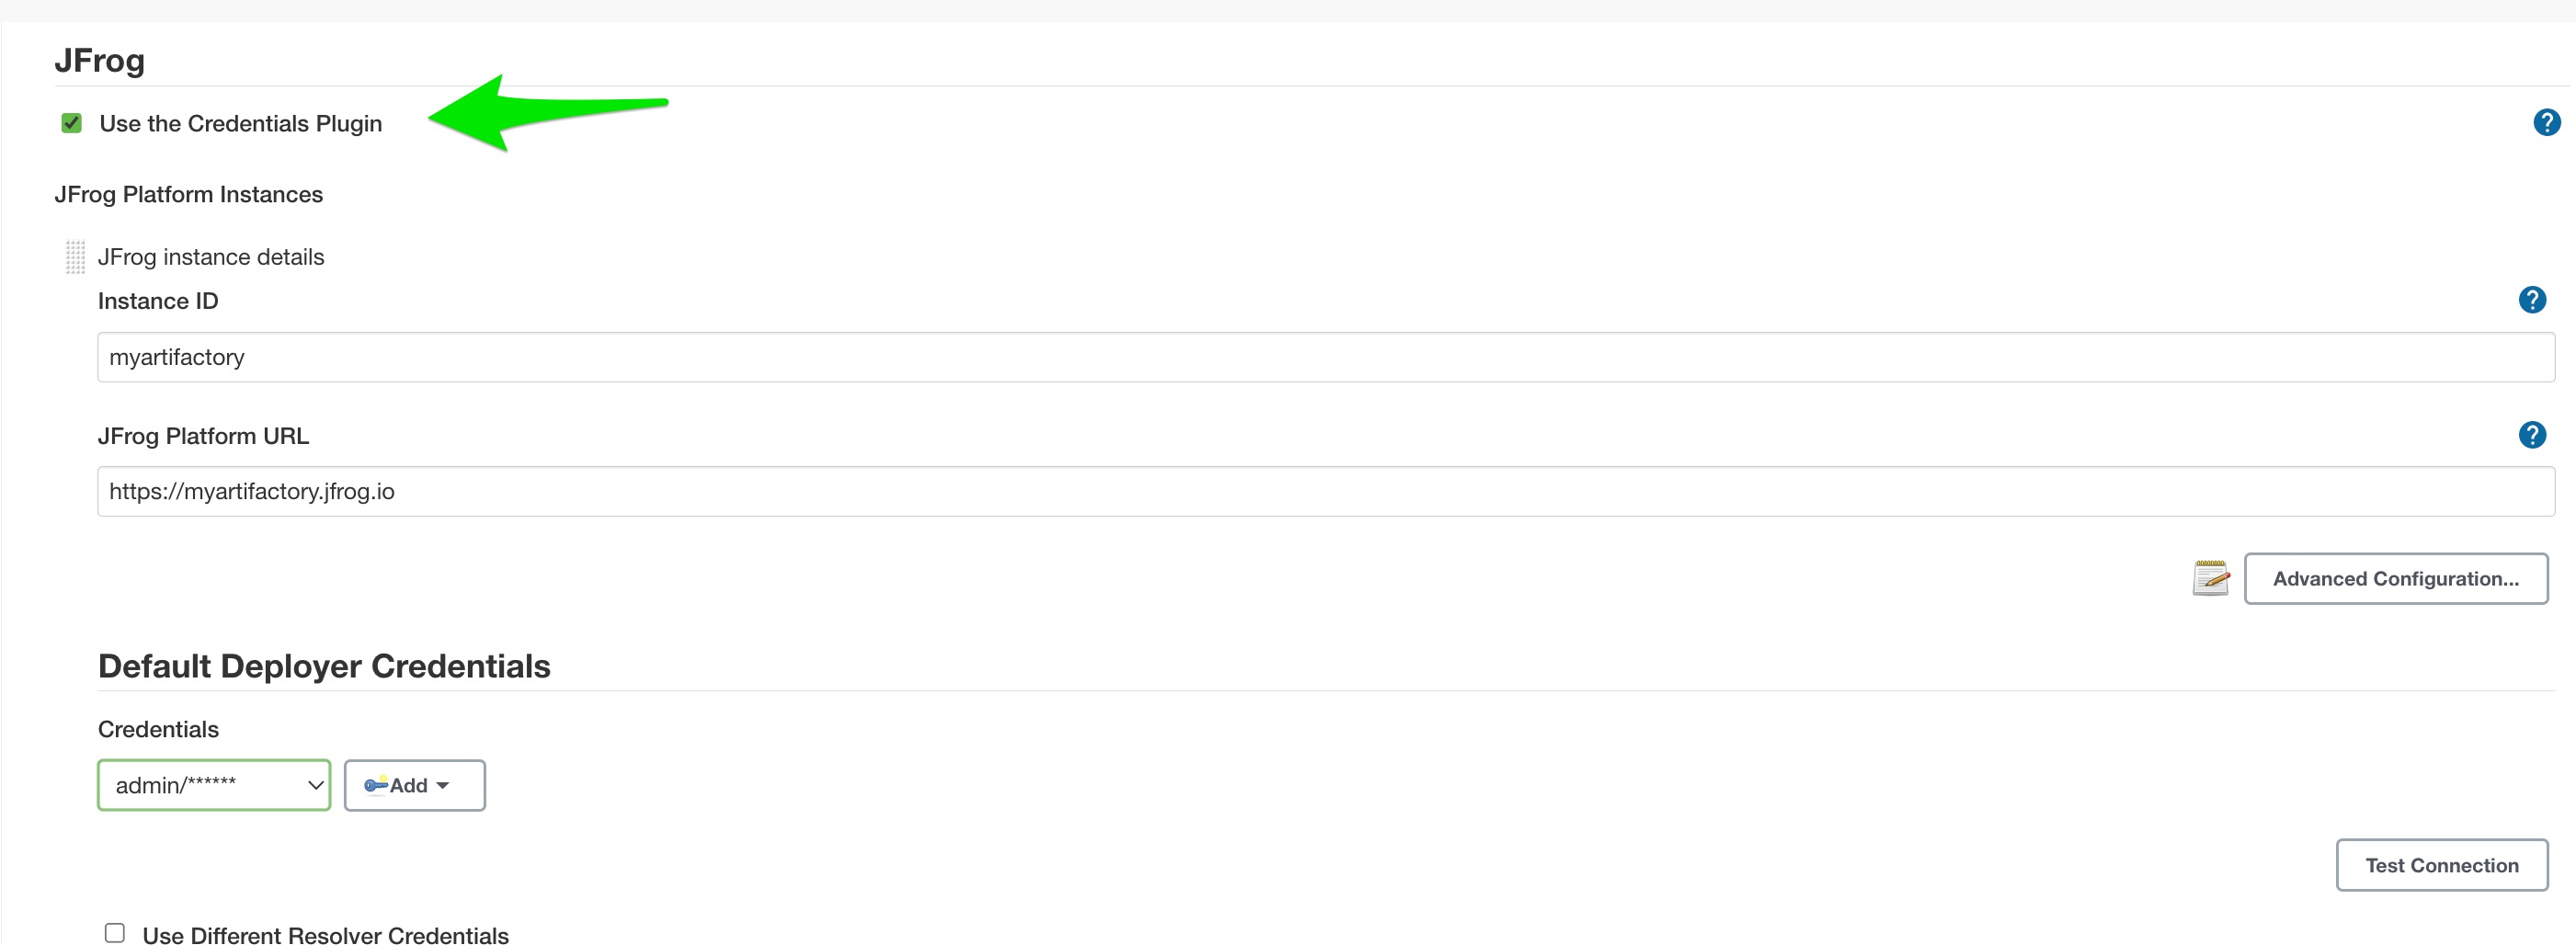This screenshot has width=2576, height=945.
Task: Click the JFrog Platform Instances label
Action: (x=189, y=194)
